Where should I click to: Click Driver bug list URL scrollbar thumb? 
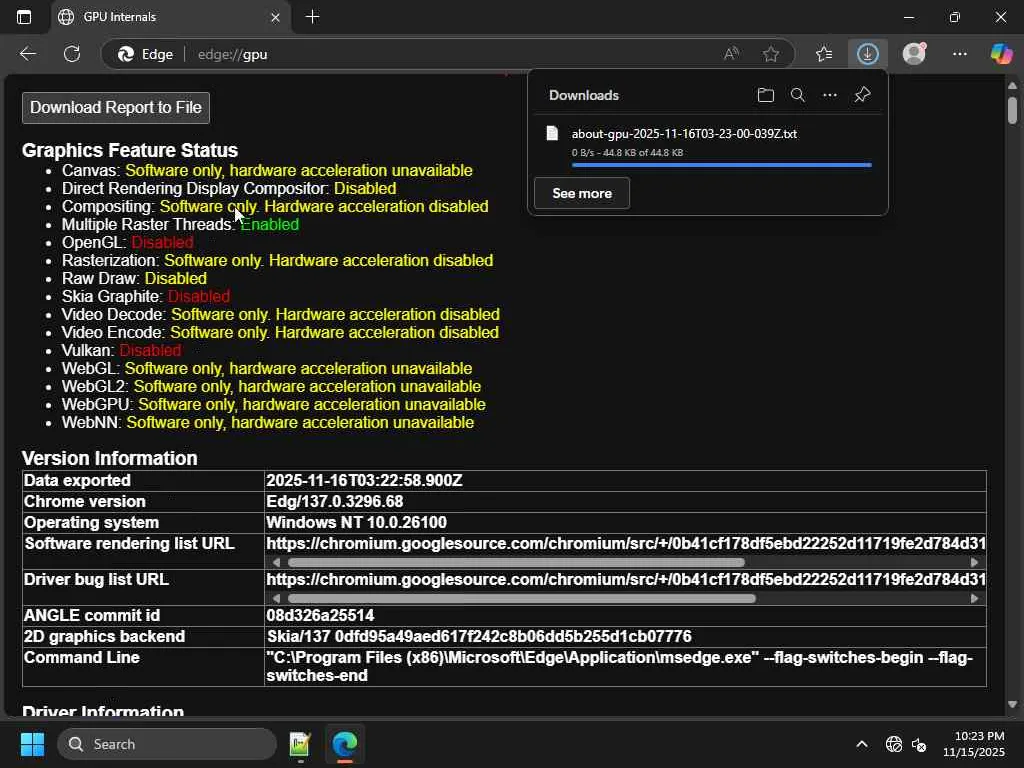point(522,598)
